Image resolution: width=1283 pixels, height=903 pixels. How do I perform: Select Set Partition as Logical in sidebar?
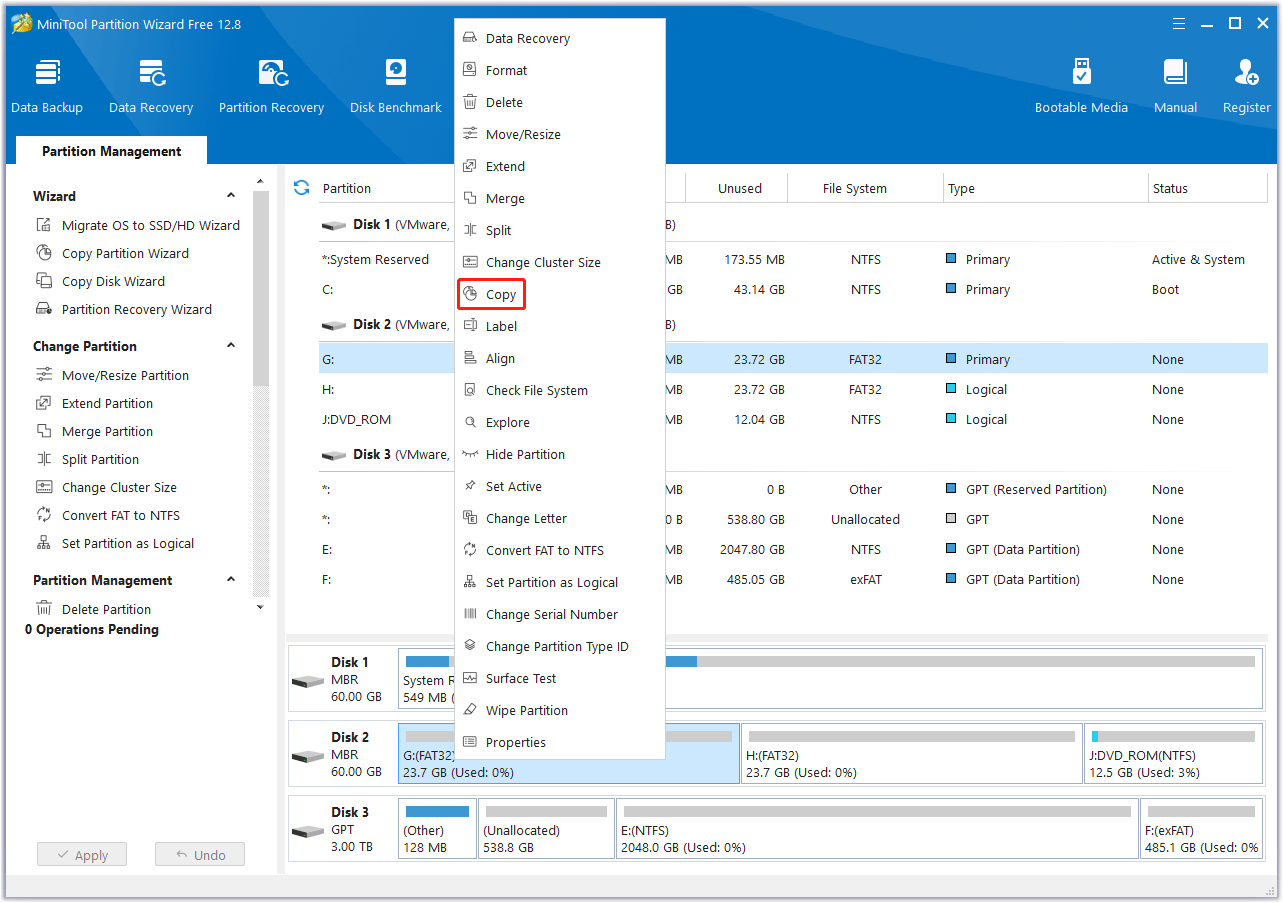(115, 543)
